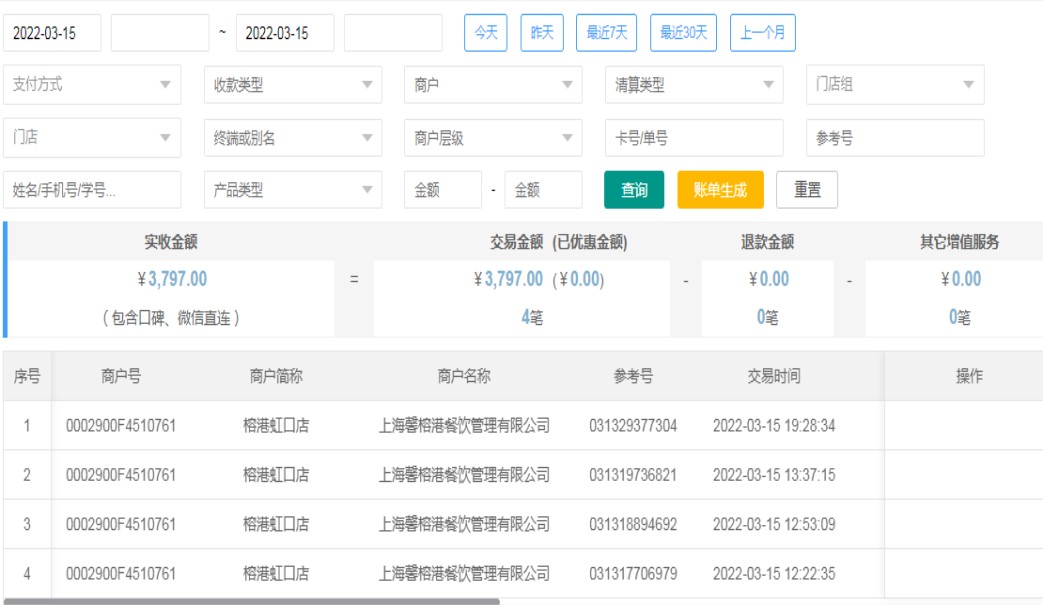
Task: Click the 今天 quick date button
Action: click(x=486, y=33)
